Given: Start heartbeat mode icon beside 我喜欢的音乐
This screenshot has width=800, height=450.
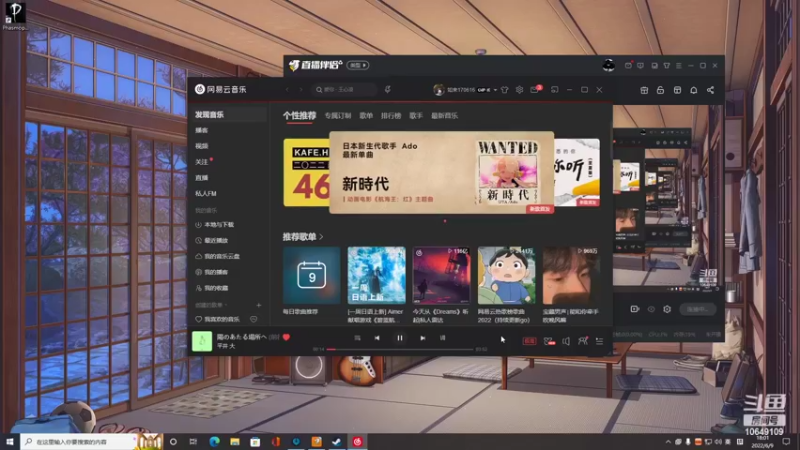Looking at the screenshot, I should [254, 319].
